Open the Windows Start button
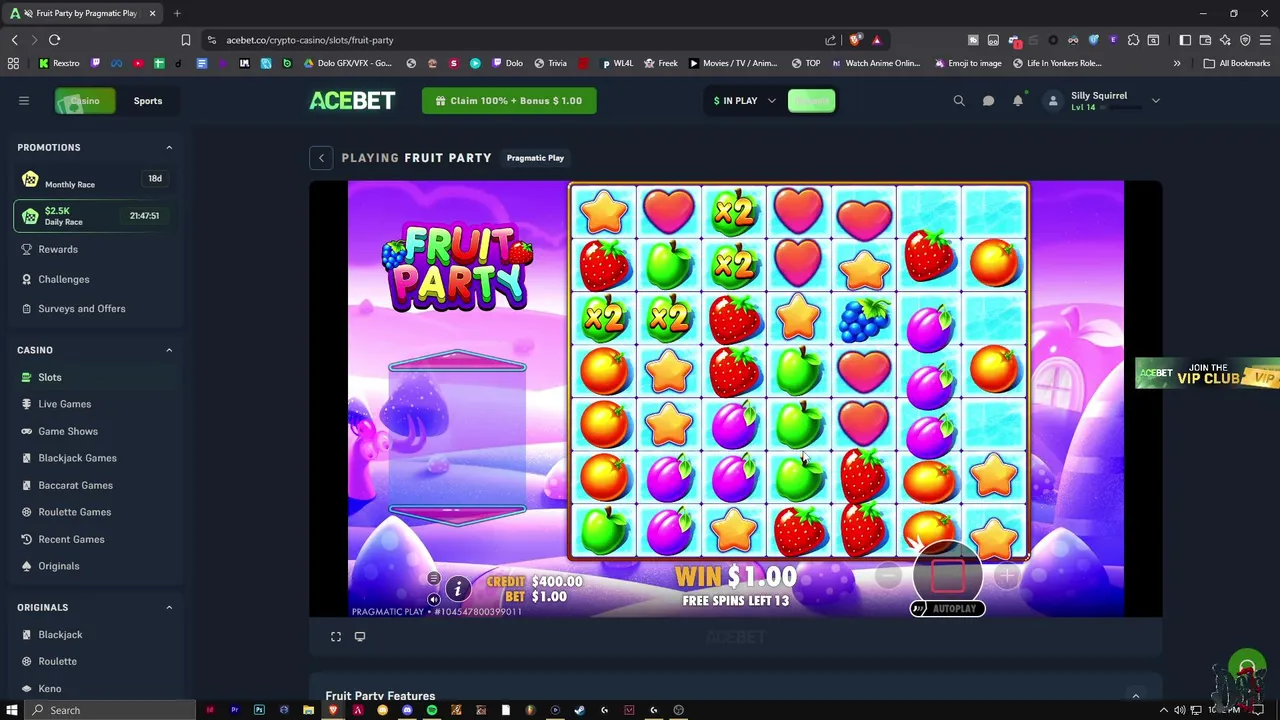 pyautogui.click(x=11, y=710)
